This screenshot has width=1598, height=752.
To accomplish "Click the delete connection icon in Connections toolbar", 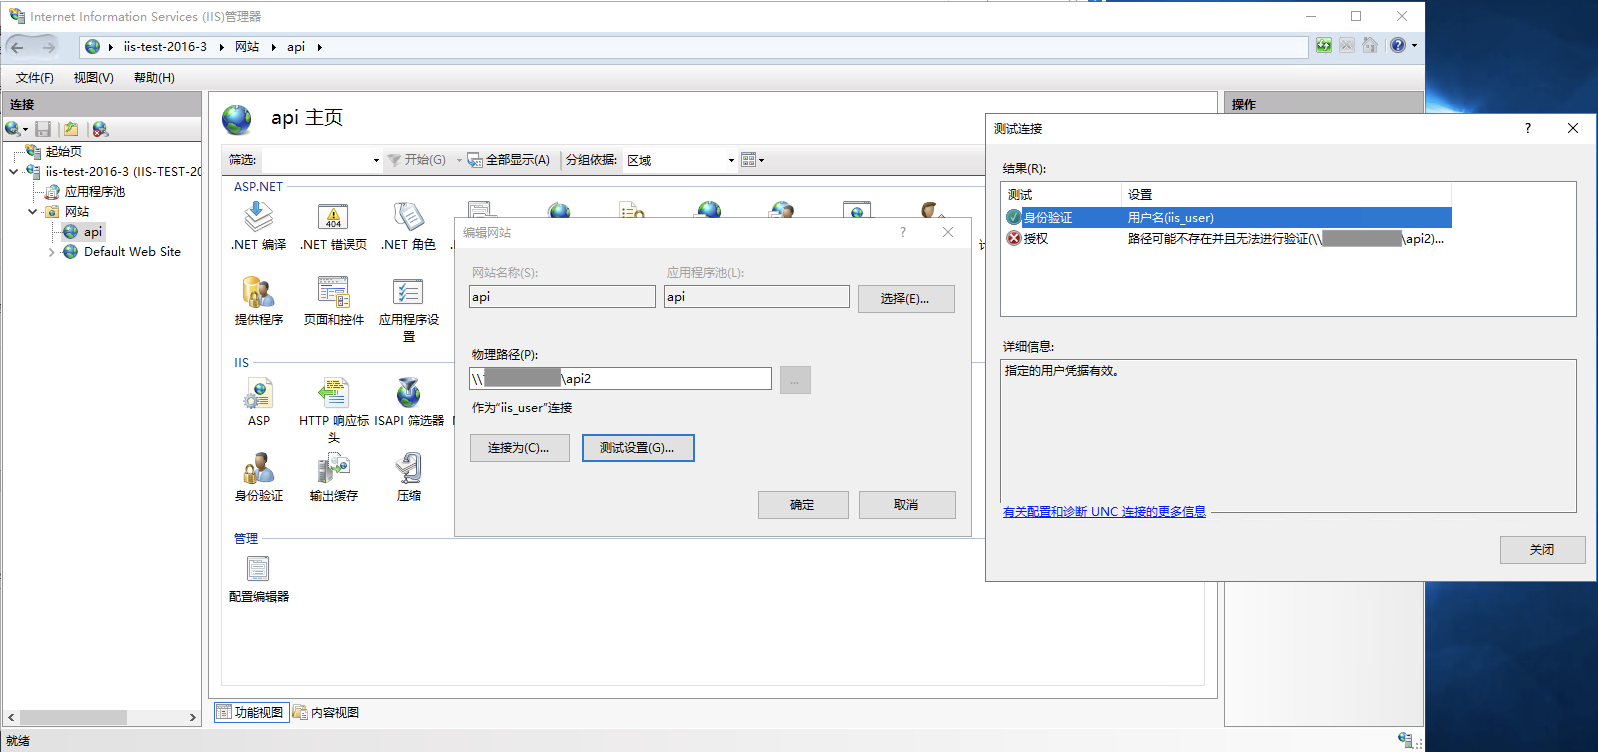I will [x=100, y=129].
